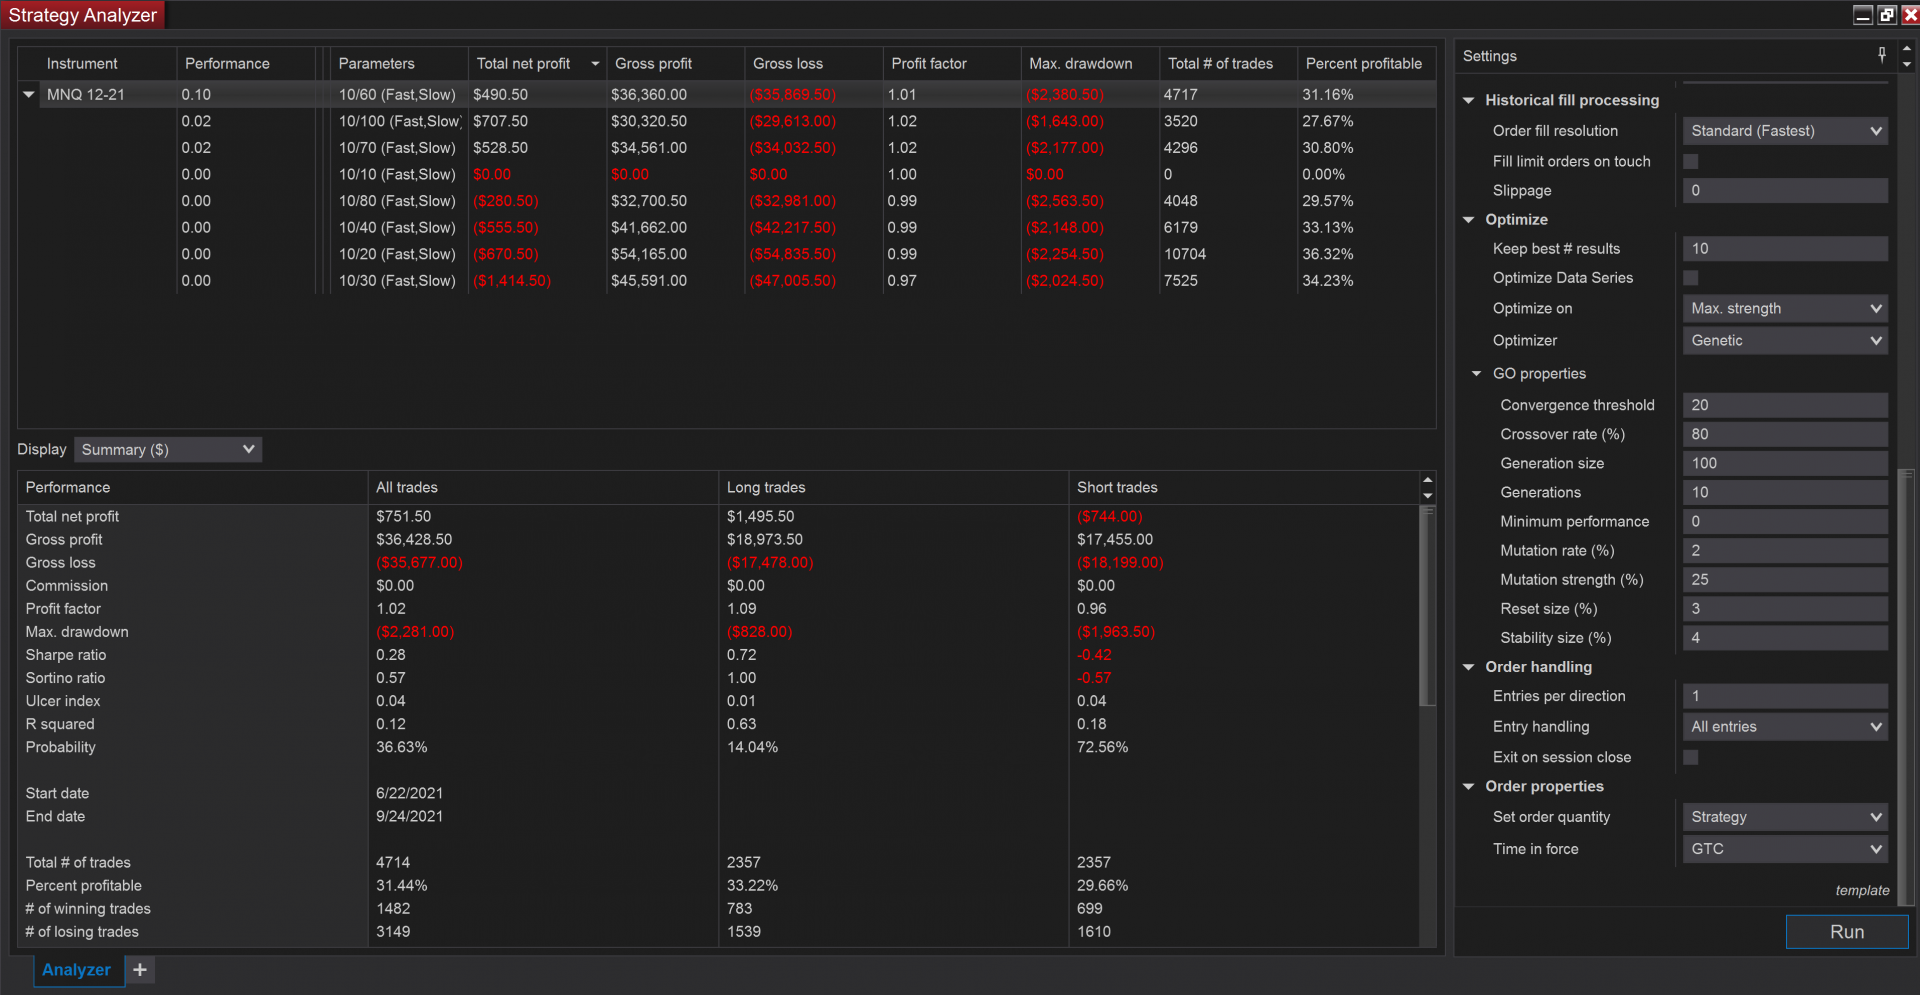The width and height of the screenshot is (1920, 995).
Task: Sort by Percent profitable column header
Action: (x=1366, y=63)
